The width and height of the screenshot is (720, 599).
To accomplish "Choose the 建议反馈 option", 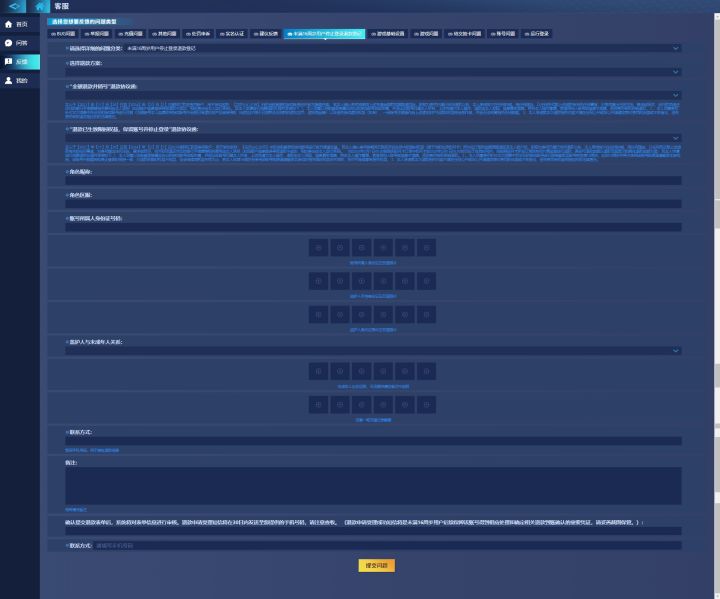I will pos(266,34).
